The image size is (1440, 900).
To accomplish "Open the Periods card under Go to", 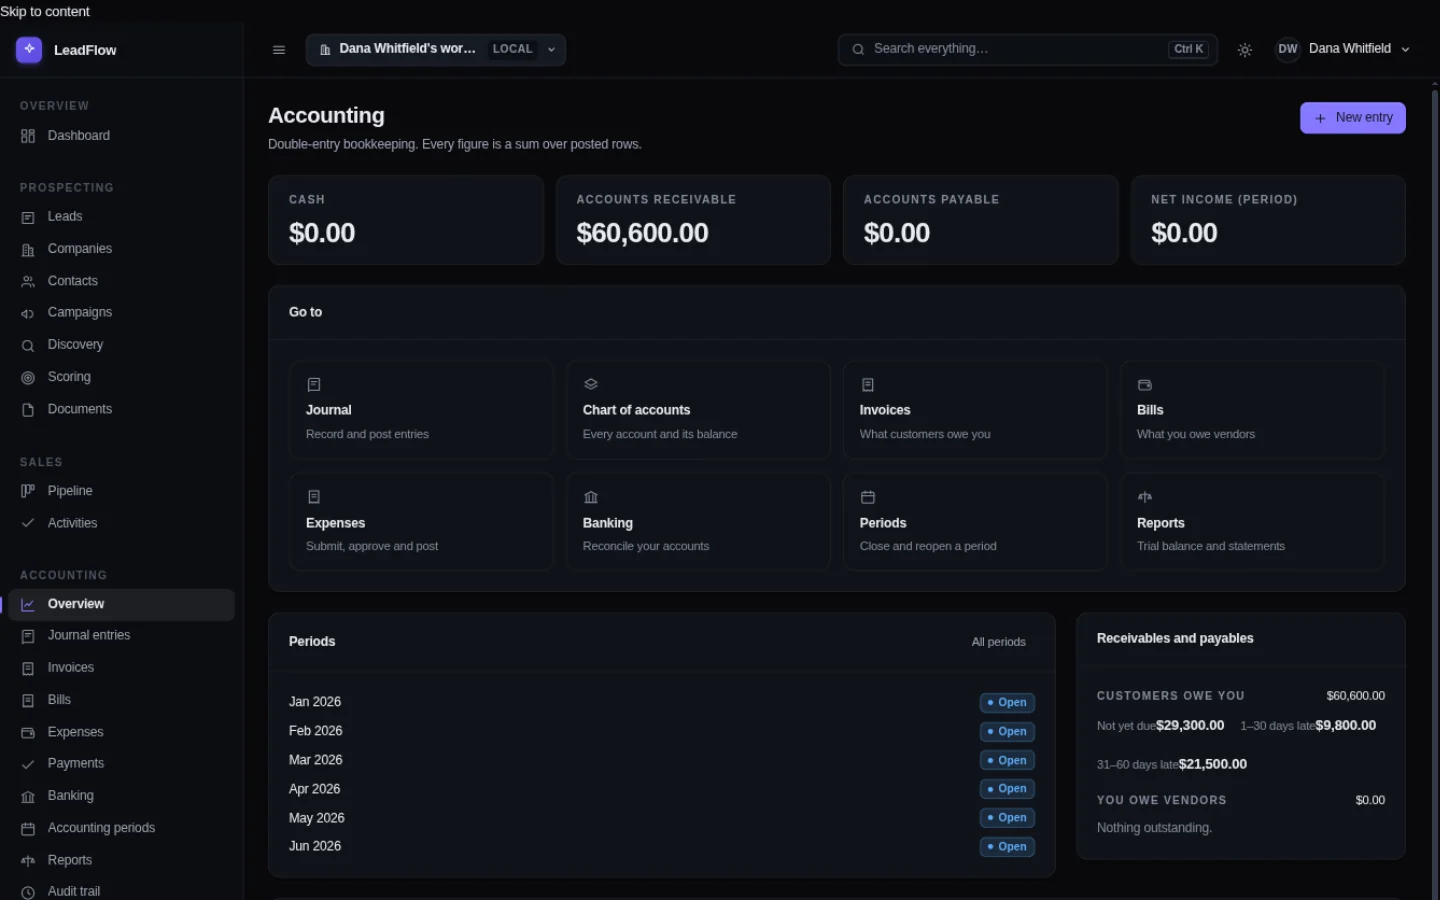I will pyautogui.click(x=975, y=522).
